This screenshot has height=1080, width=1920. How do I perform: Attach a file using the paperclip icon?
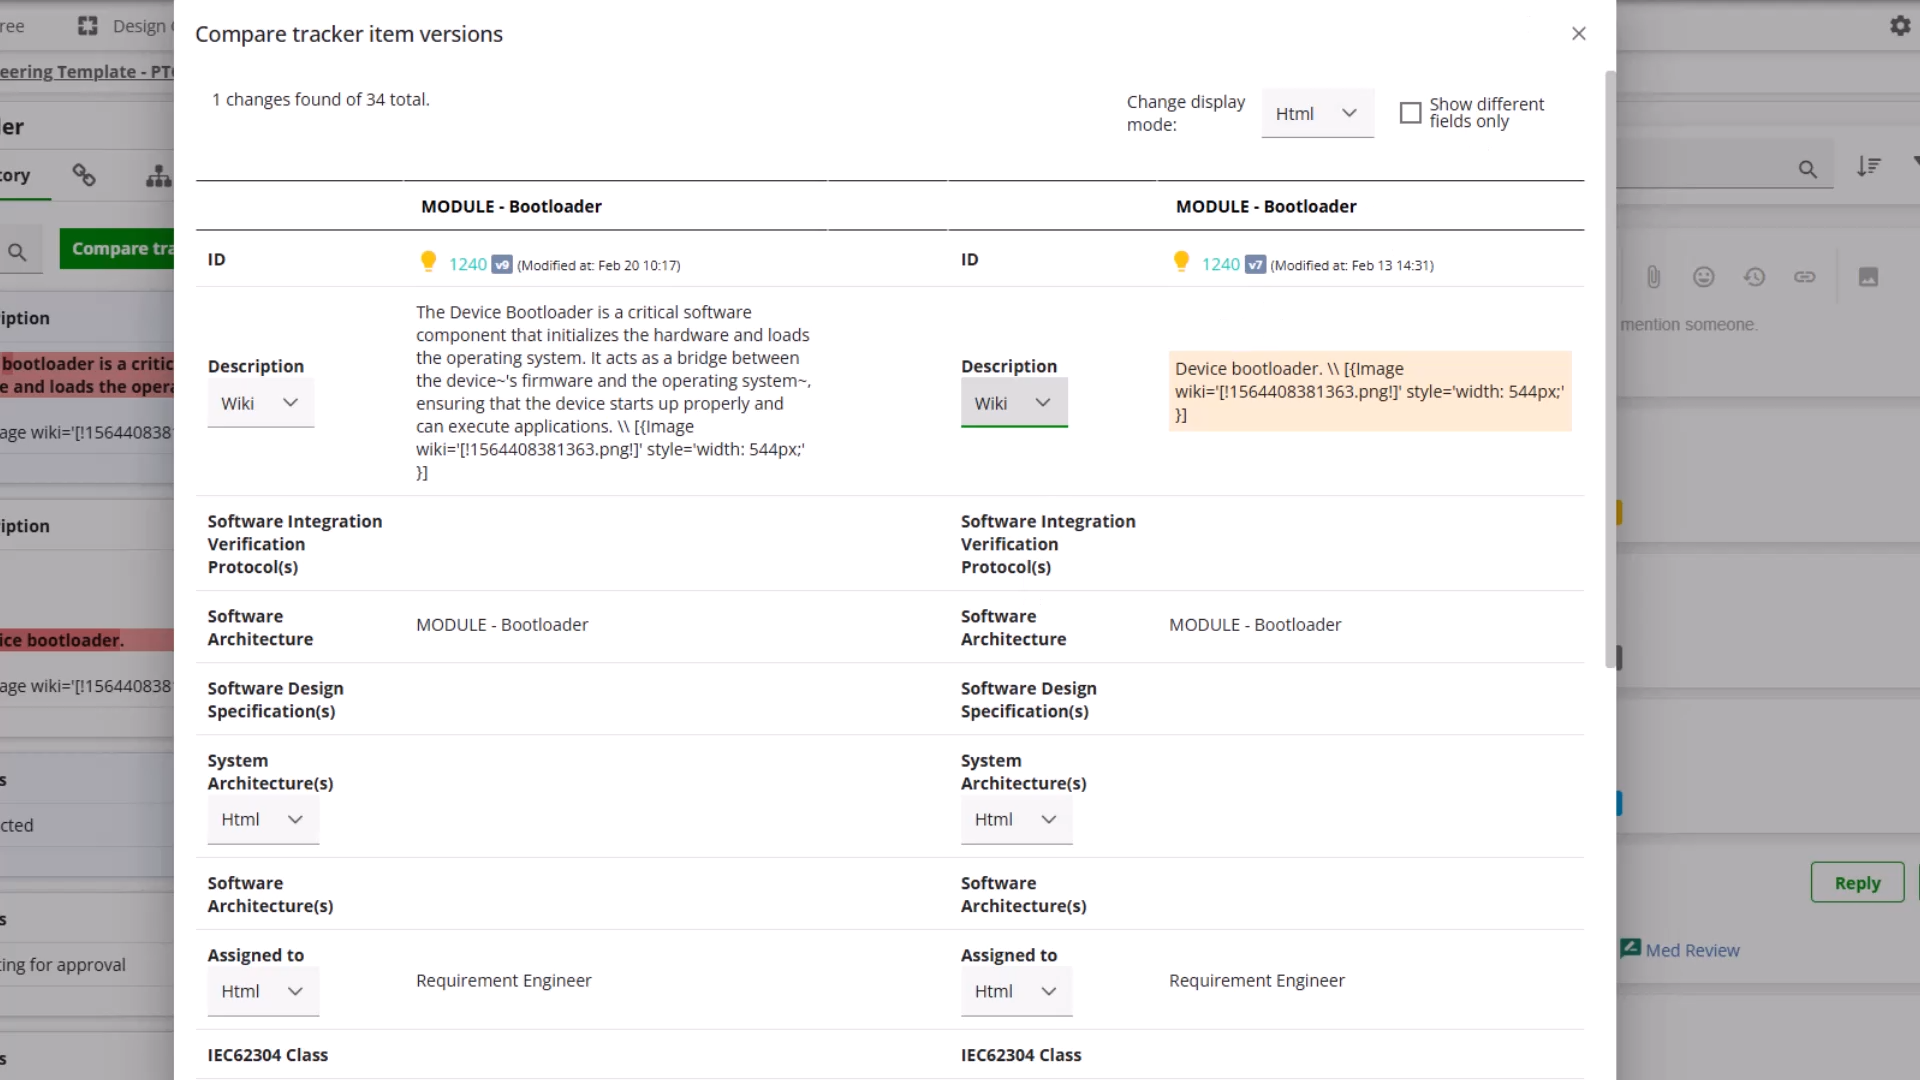[1653, 277]
